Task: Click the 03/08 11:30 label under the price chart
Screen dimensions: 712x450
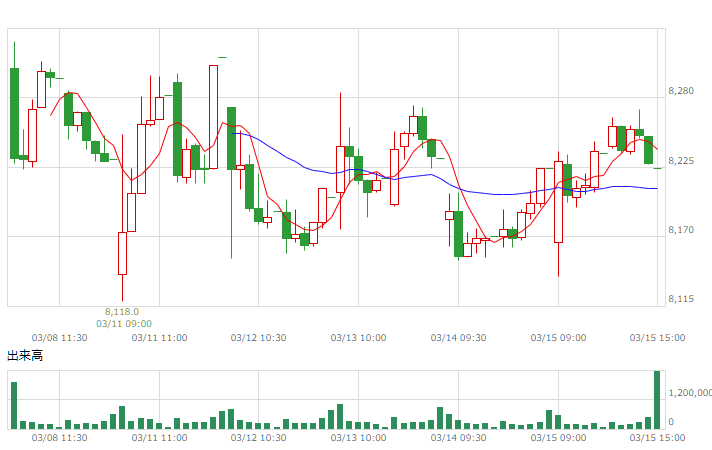Action: (x=59, y=338)
